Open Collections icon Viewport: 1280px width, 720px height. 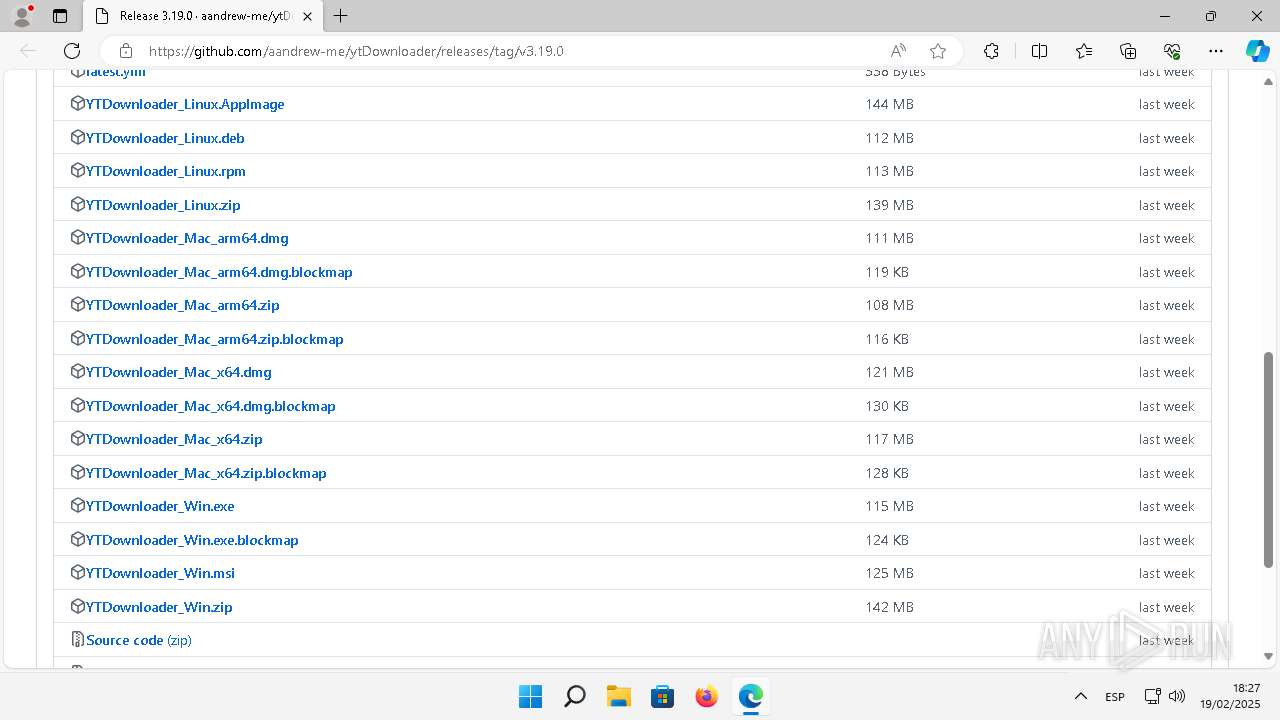point(1128,51)
